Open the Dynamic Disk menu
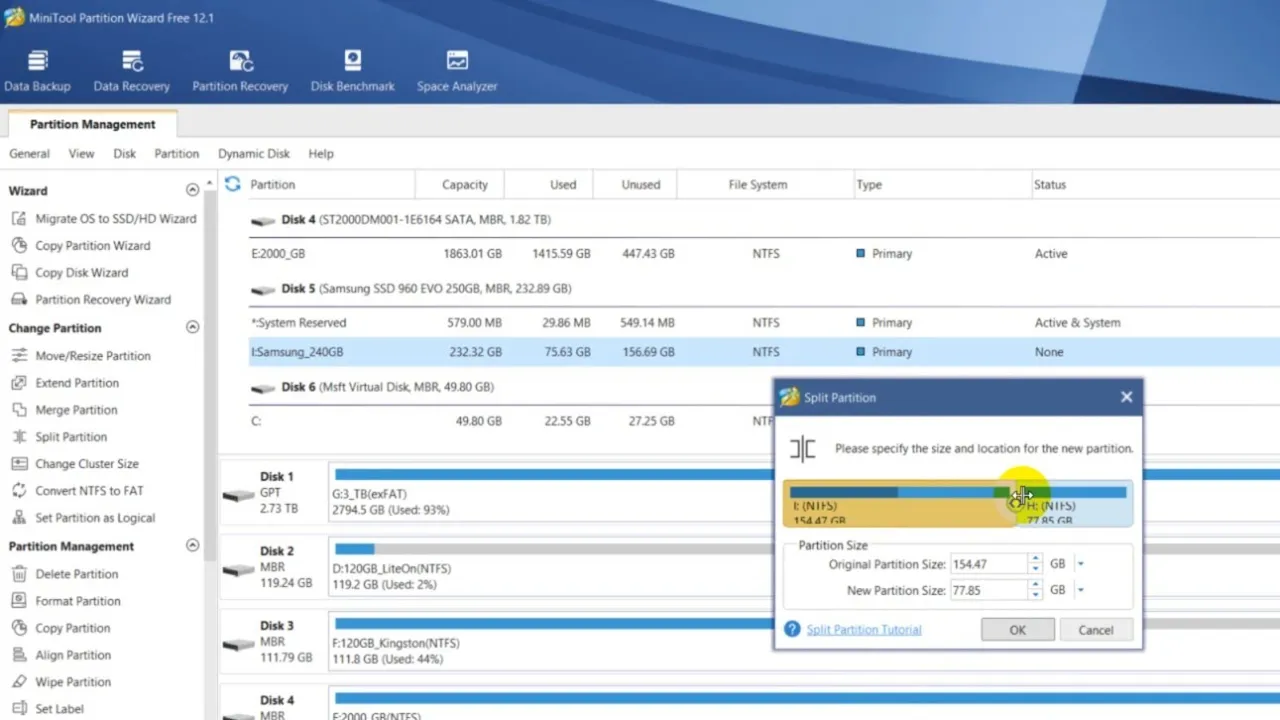Screen dimensions: 1280x720 pyautogui.click(x=254, y=153)
